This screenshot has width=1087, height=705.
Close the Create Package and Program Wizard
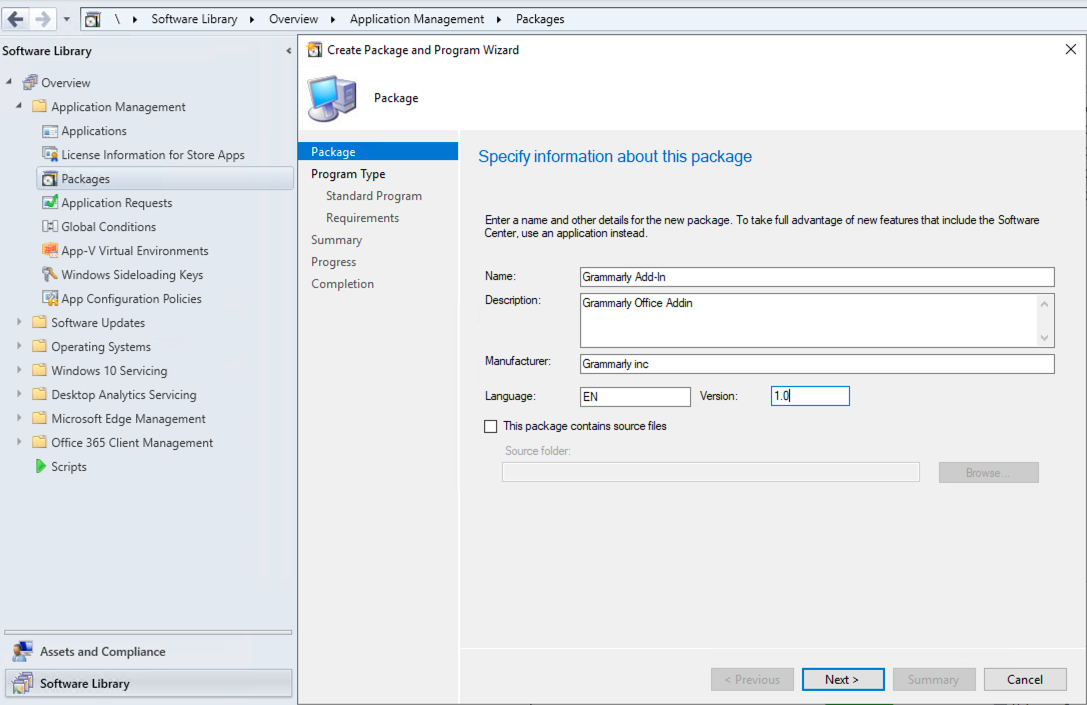click(1070, 49)
